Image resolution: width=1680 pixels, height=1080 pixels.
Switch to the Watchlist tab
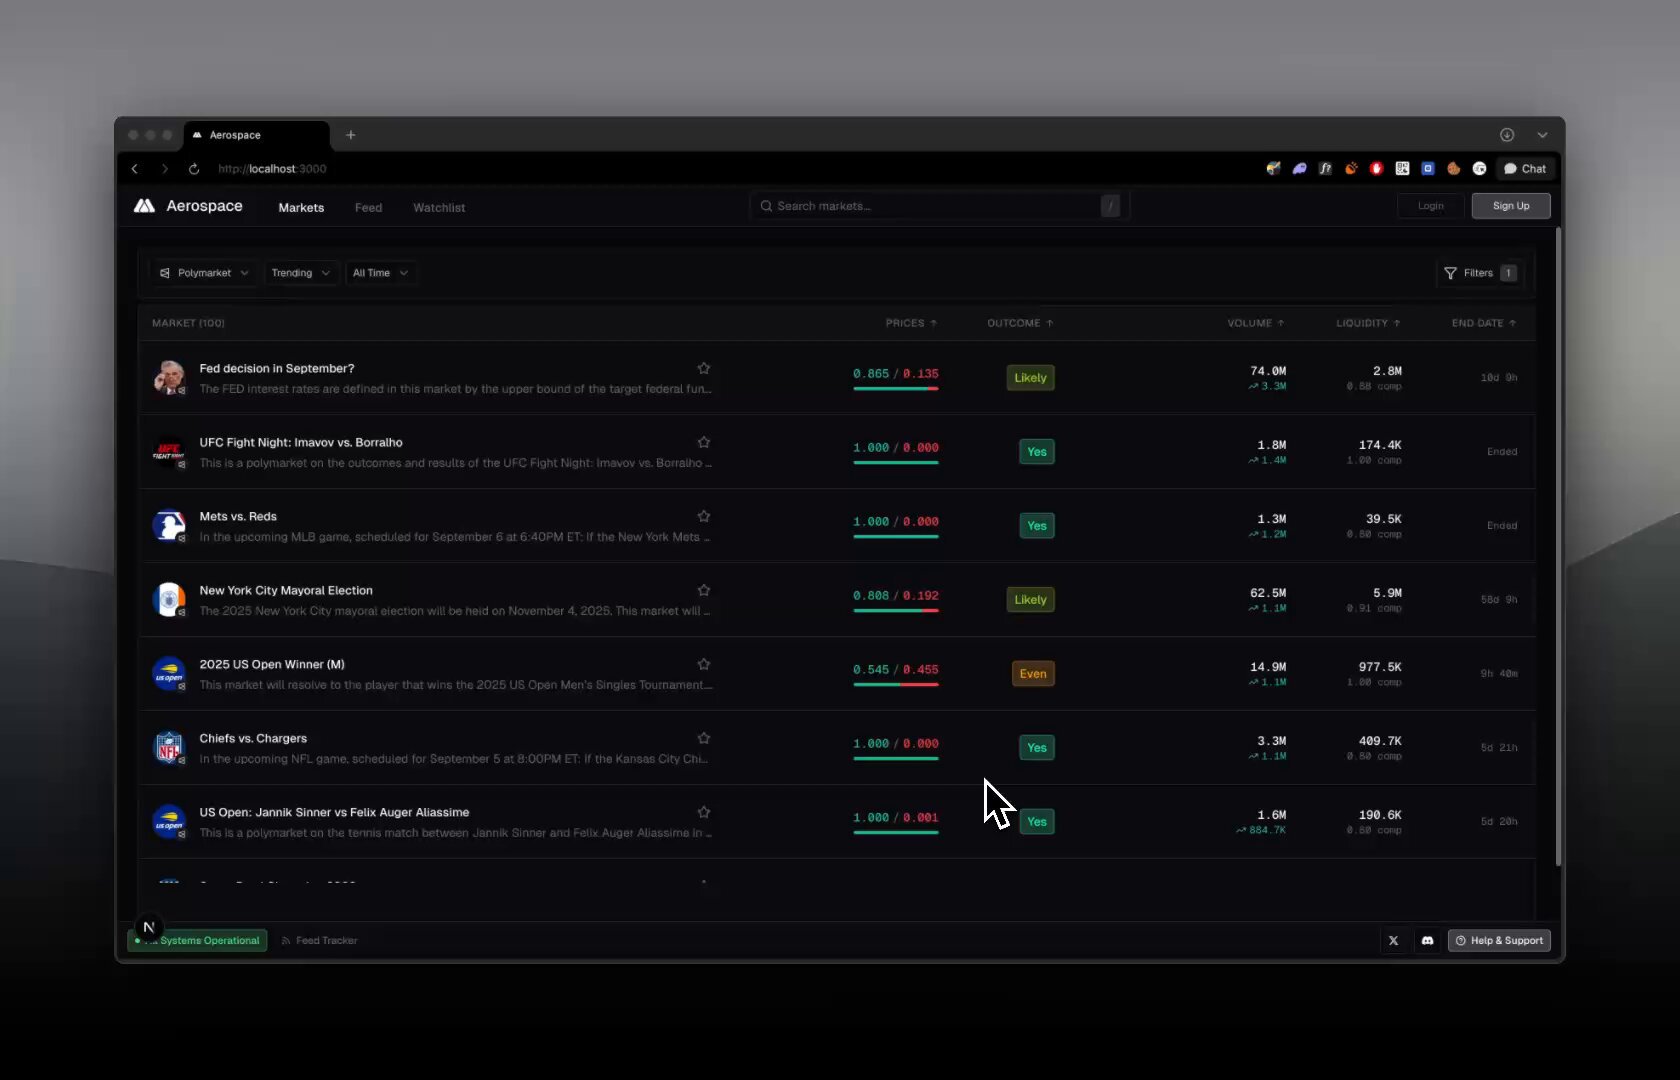click(438, 207)
